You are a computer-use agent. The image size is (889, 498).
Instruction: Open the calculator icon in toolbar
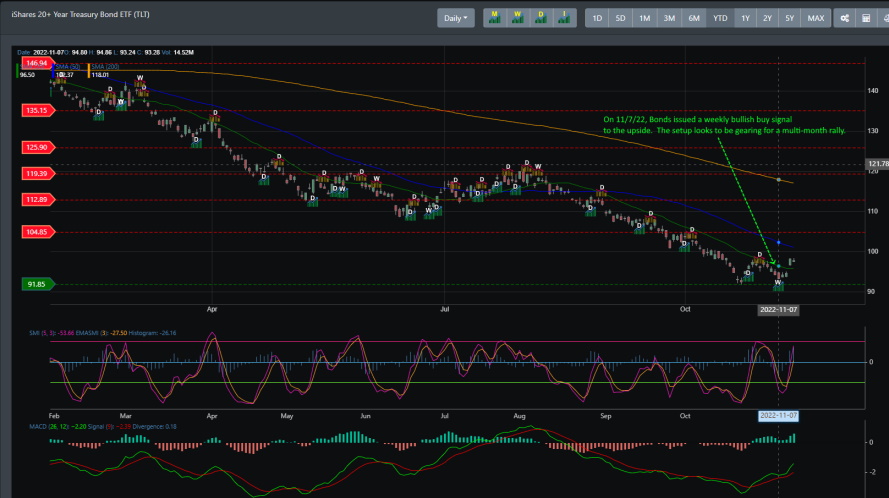(x=866, y=18)
